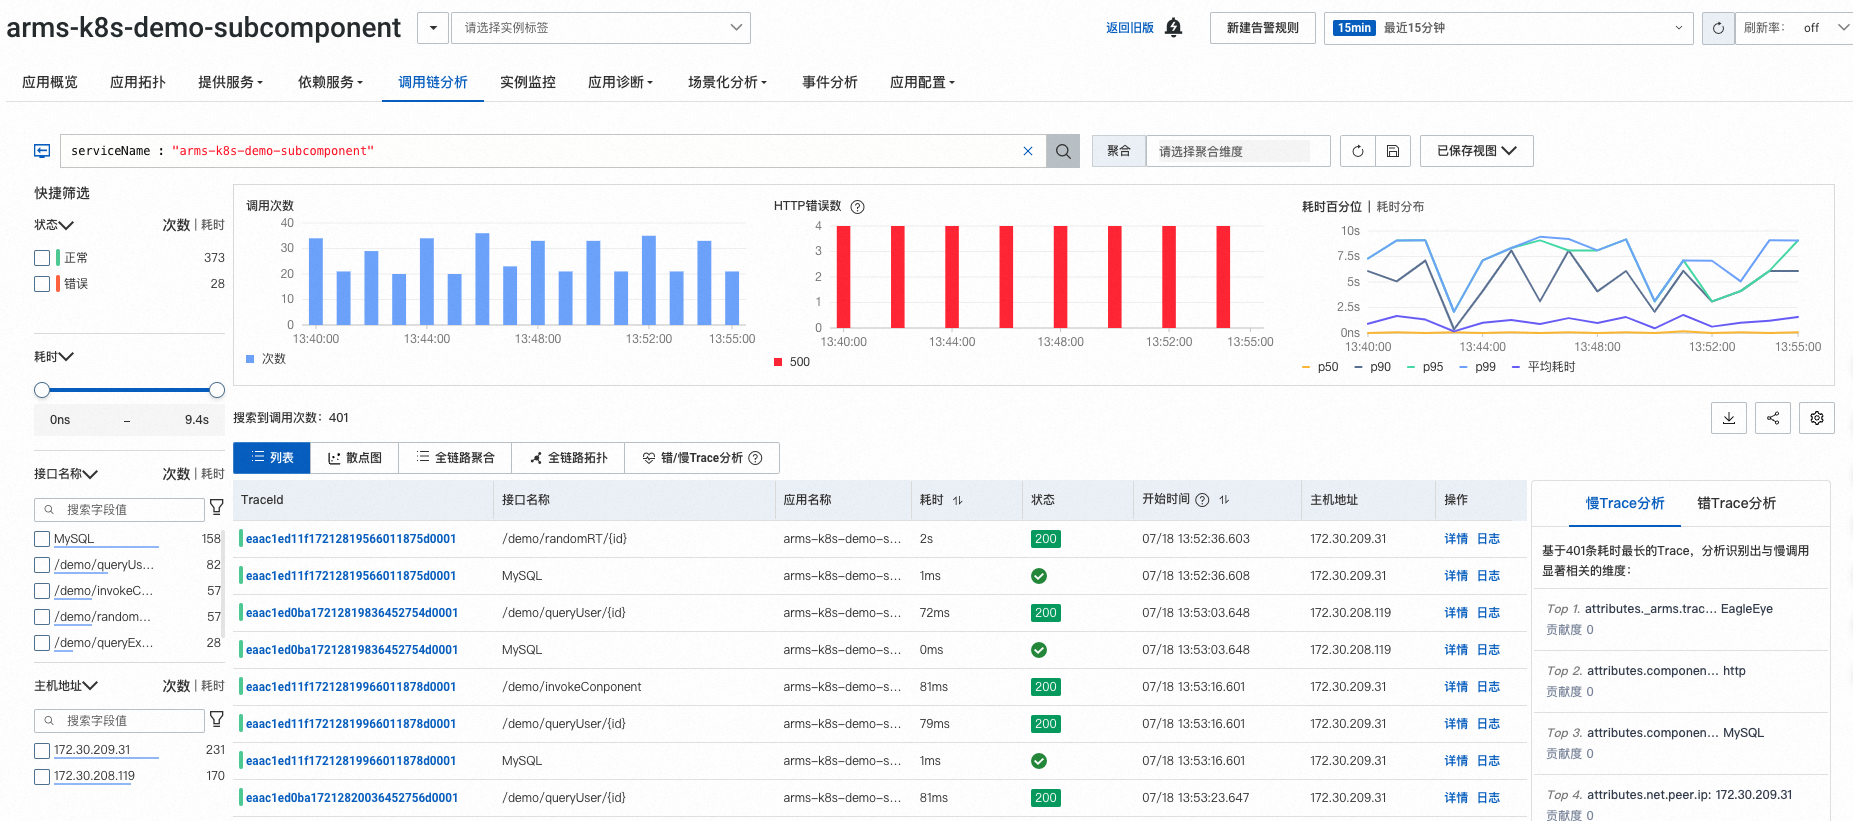Click the sort icon in 开始时间 column header
The width and height of the screenshot is (1853, 821).
pyautogui.click(x=1224, y=500)
